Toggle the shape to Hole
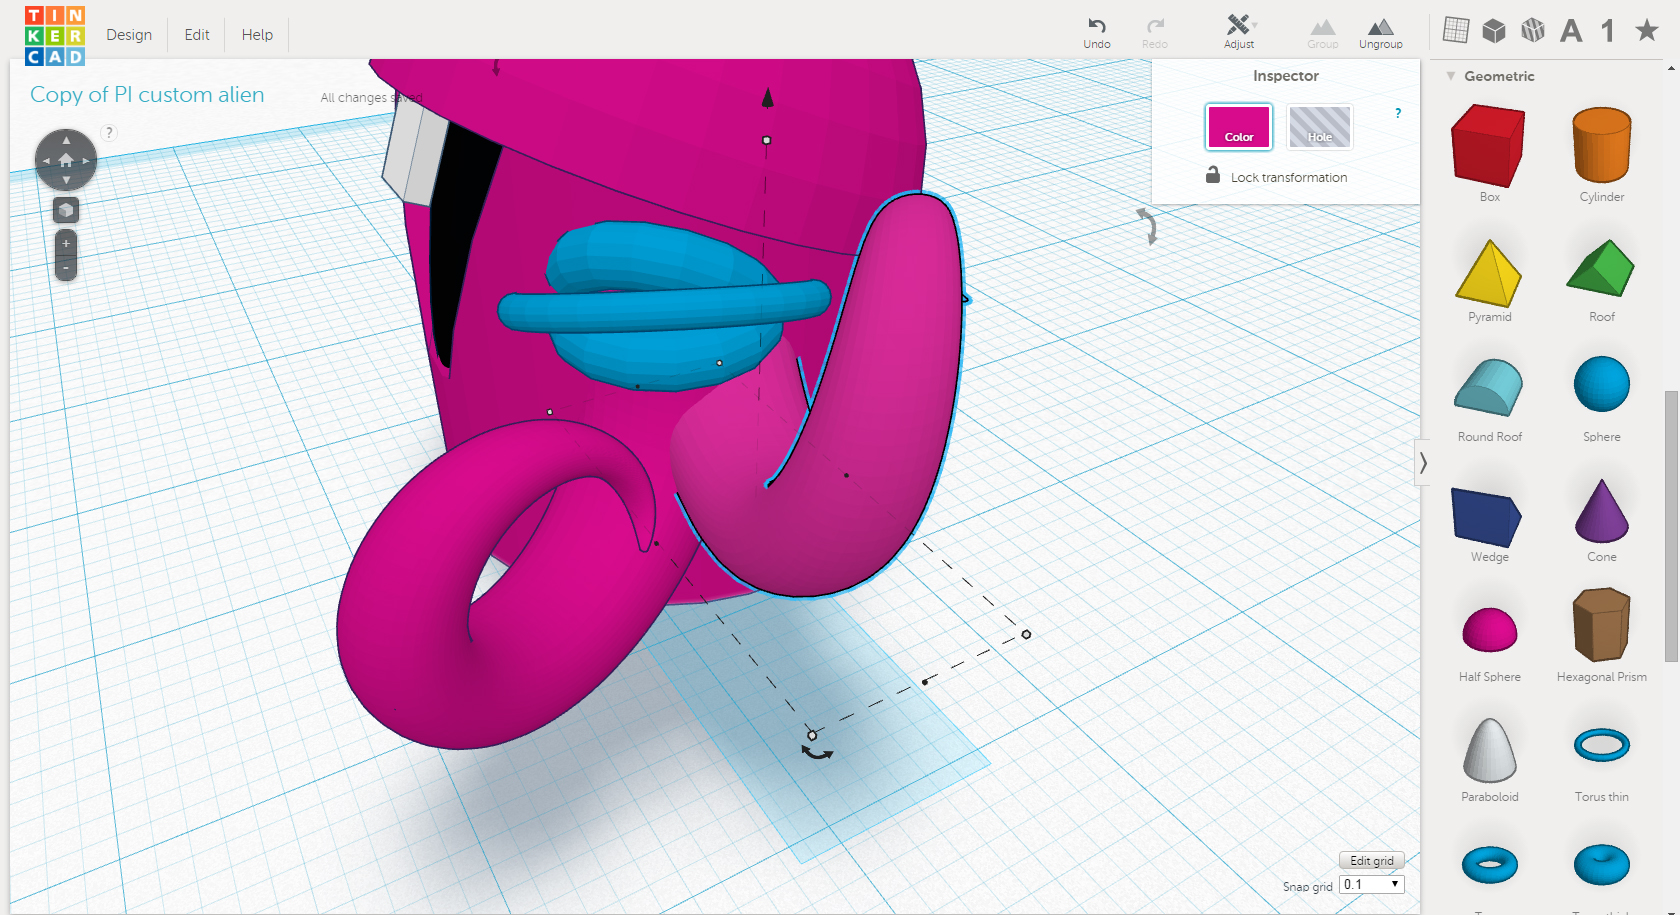This screenshot has height=915, width=1680. (1320, 127)
